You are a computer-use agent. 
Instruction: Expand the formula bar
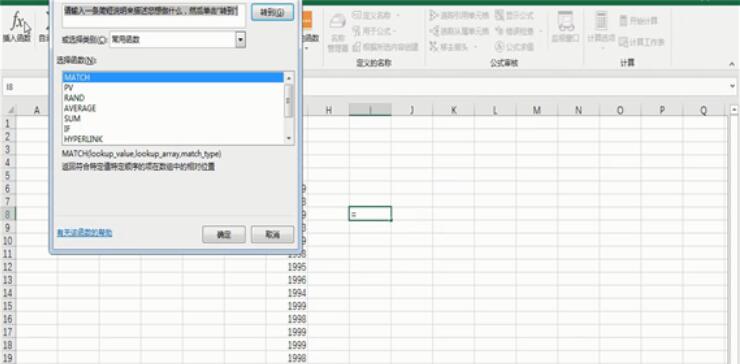tap(732, 86)
